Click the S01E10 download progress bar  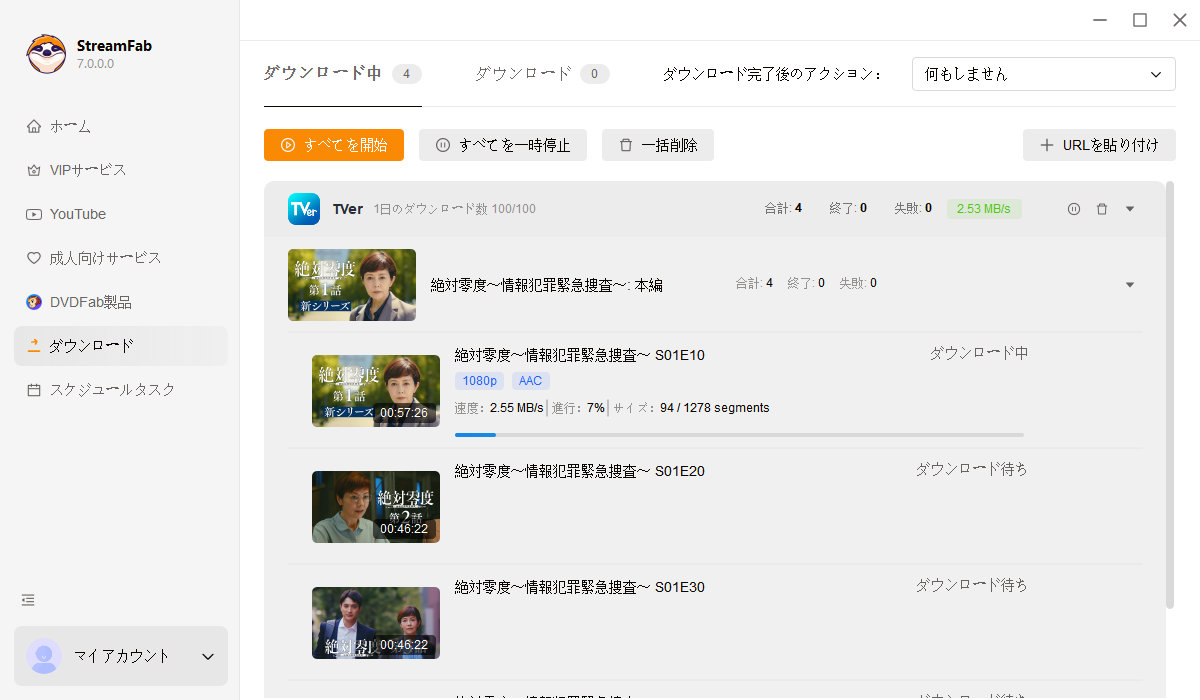[739, 434]
